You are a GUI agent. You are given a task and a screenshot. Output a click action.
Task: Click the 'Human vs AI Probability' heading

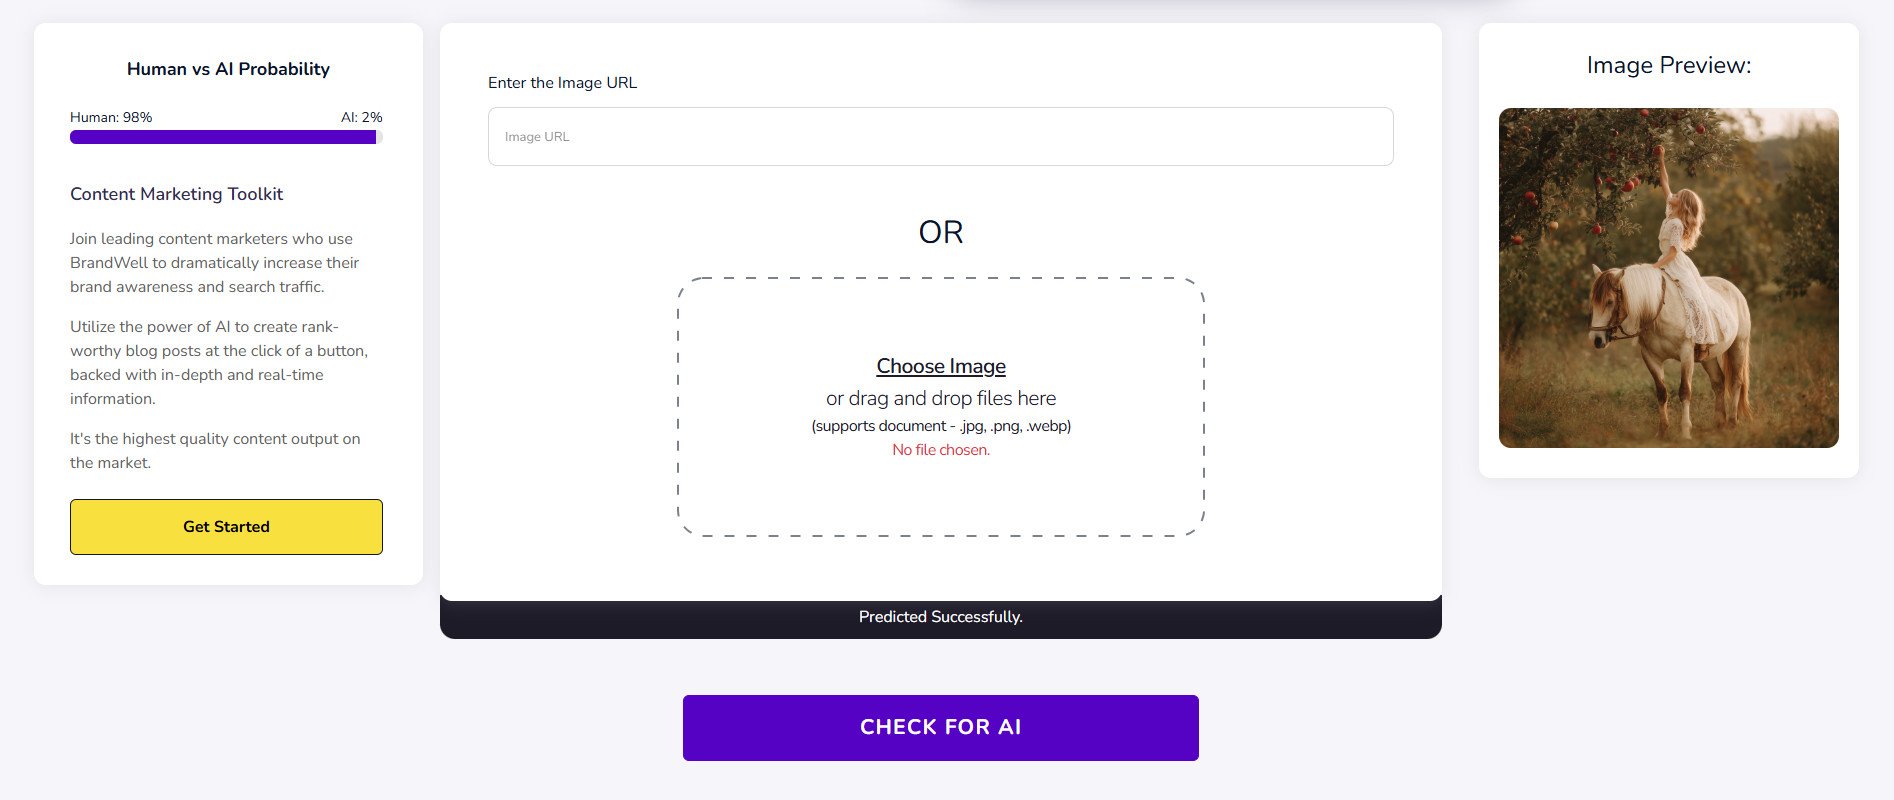[228, 69]
